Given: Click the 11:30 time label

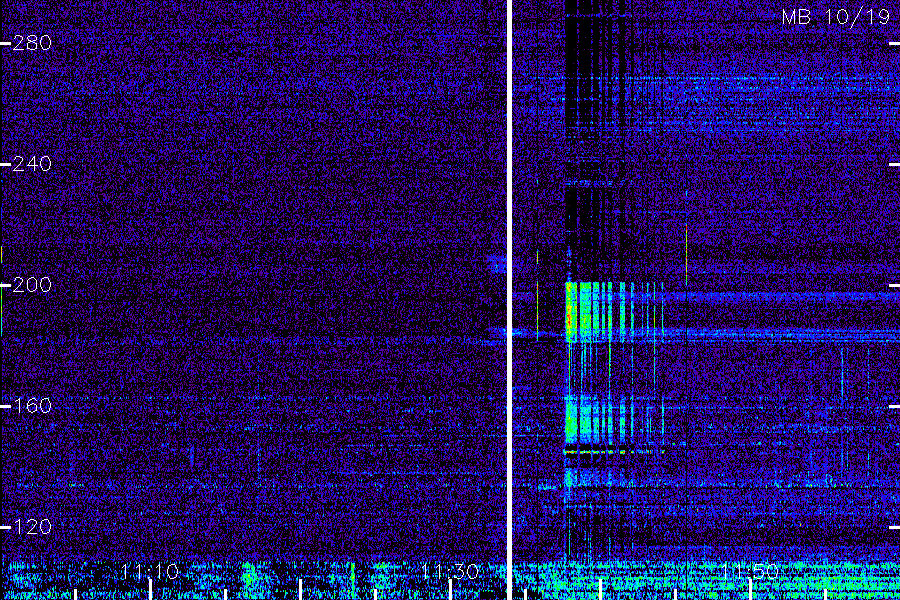Looking at the screenshot, I should click(x=450, y=571).
